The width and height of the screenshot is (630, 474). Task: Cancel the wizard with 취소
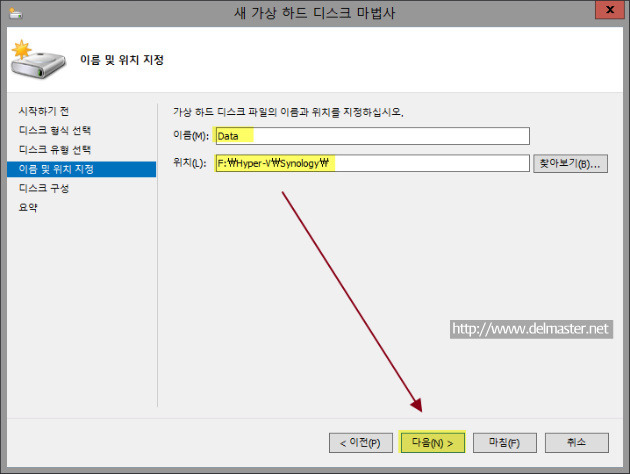[577, 443]
